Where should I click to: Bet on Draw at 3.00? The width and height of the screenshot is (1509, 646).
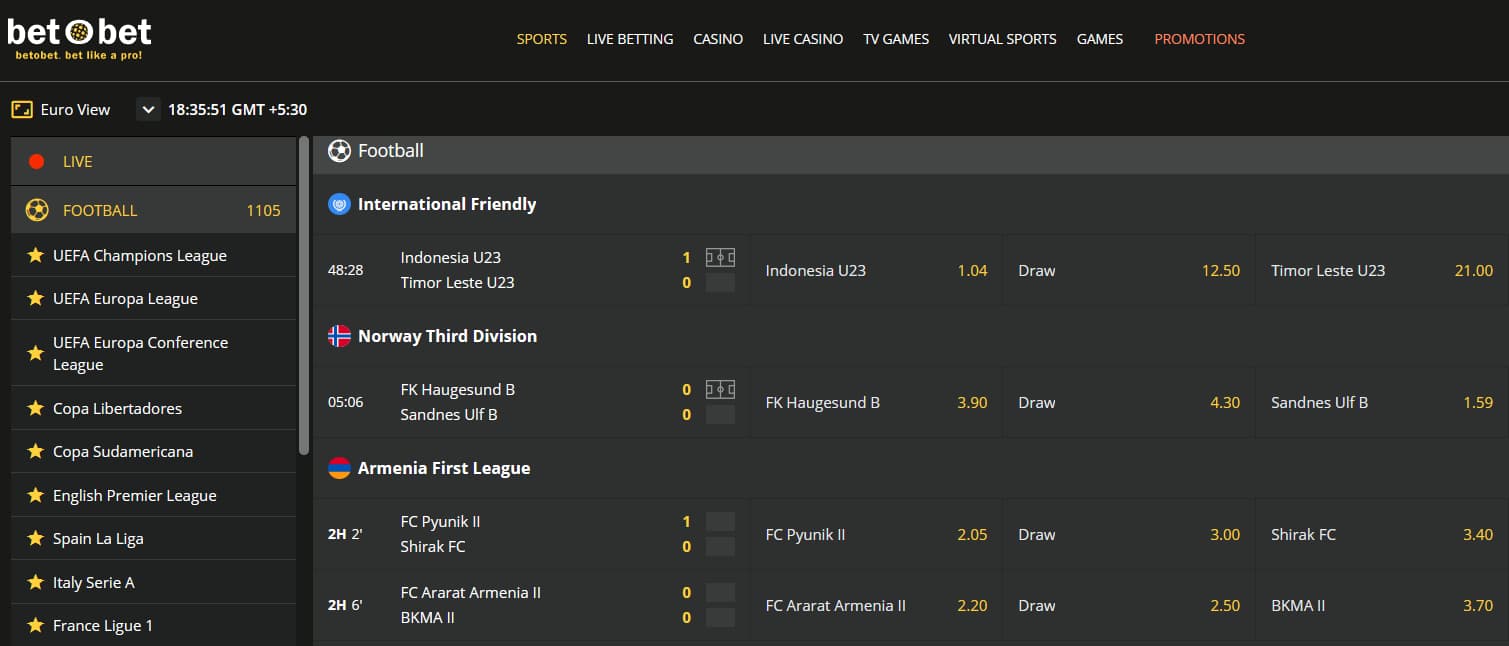pos(1129,534)
